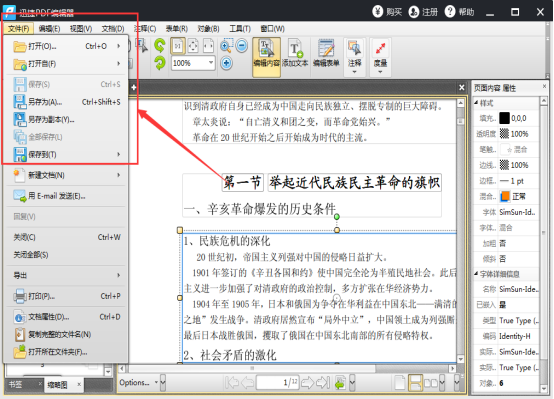Close the document tab with X
Screen dimensions: 554x399
pos(461,87)
